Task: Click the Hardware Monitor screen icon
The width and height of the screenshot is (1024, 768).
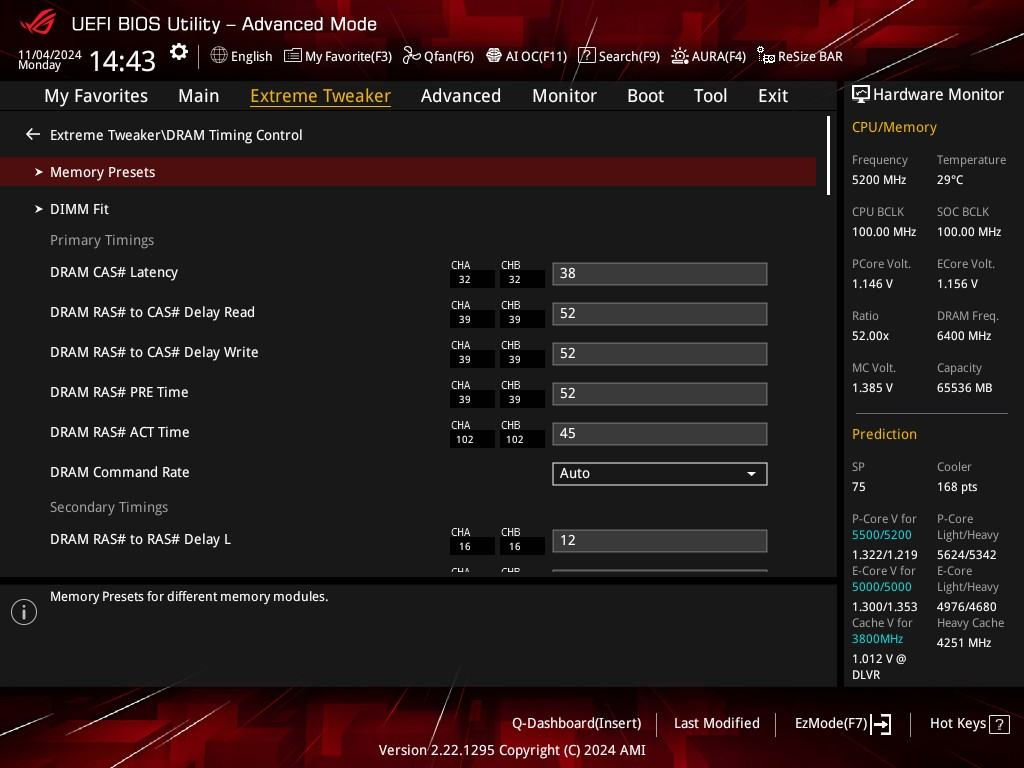Action: [861, 95]
